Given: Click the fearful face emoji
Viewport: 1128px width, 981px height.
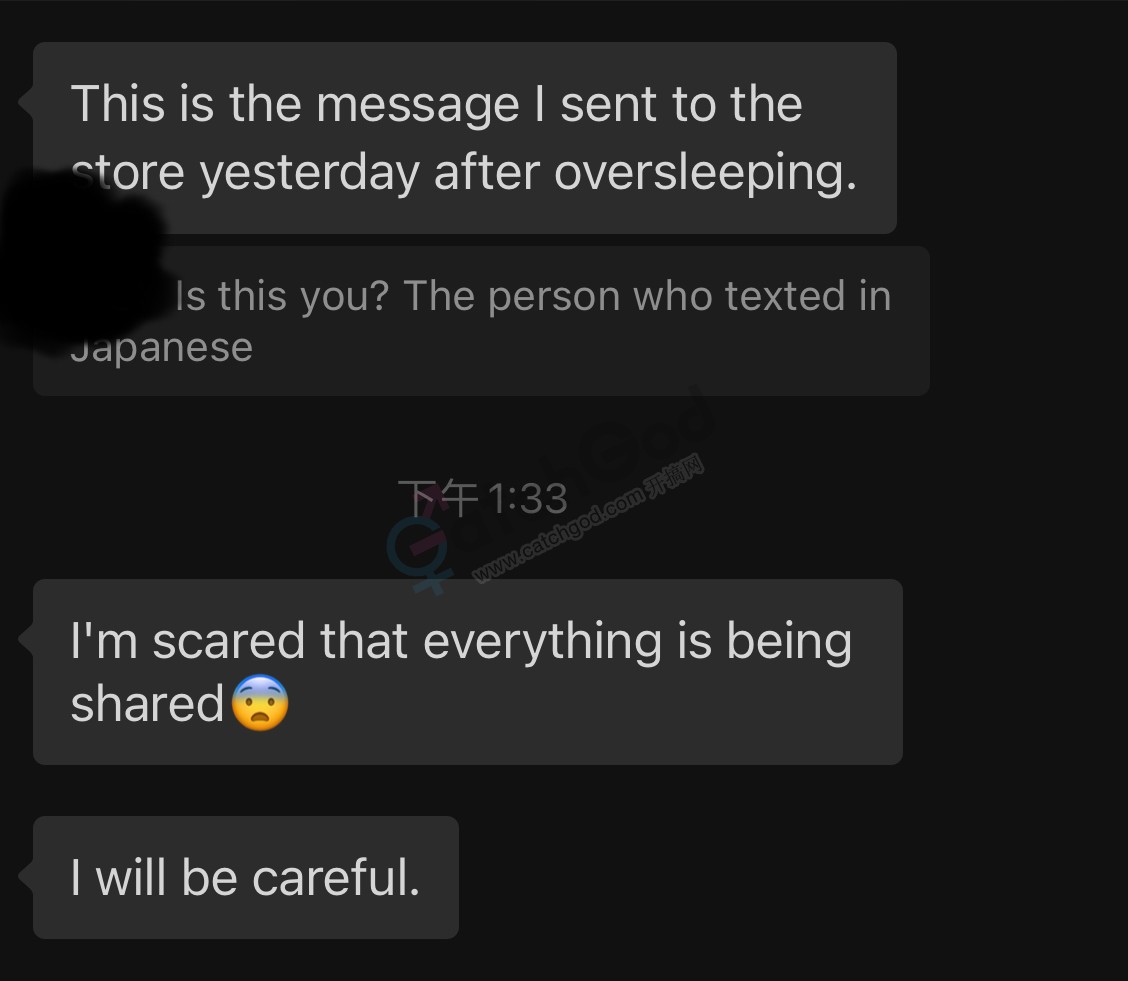Looking at the screenshot, I should point(260,703).
